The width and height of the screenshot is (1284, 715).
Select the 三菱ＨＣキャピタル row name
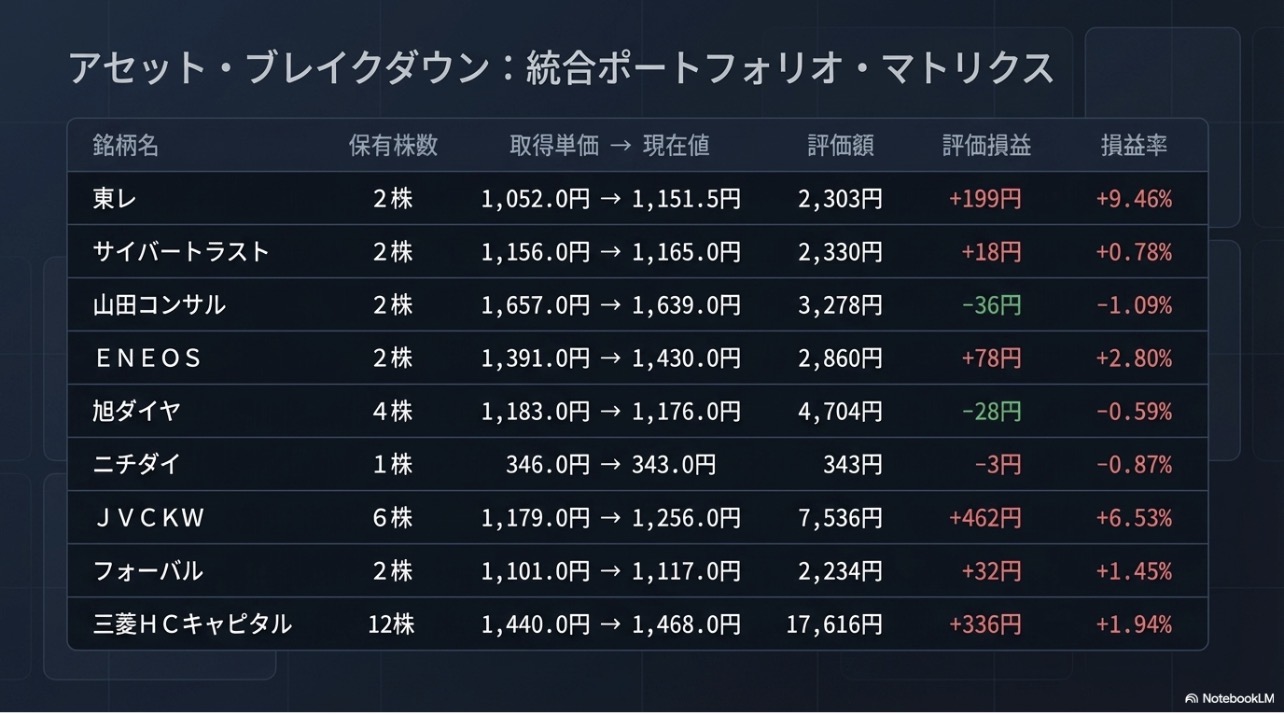pyautogui.click(x=192, y=625)
